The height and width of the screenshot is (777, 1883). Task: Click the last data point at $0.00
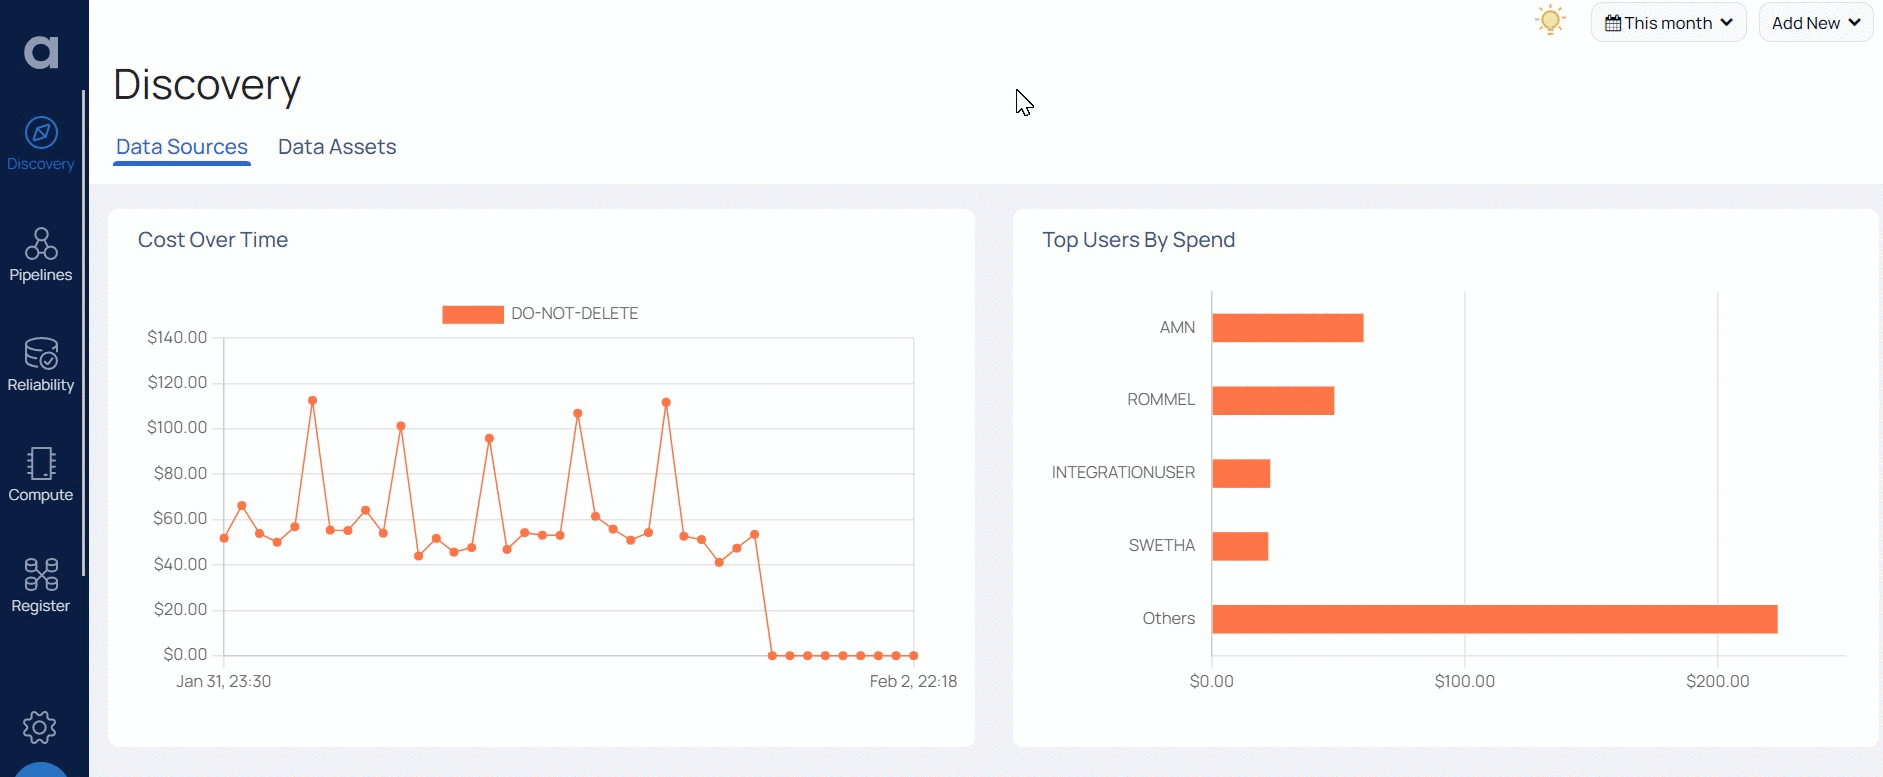[914, 656]
